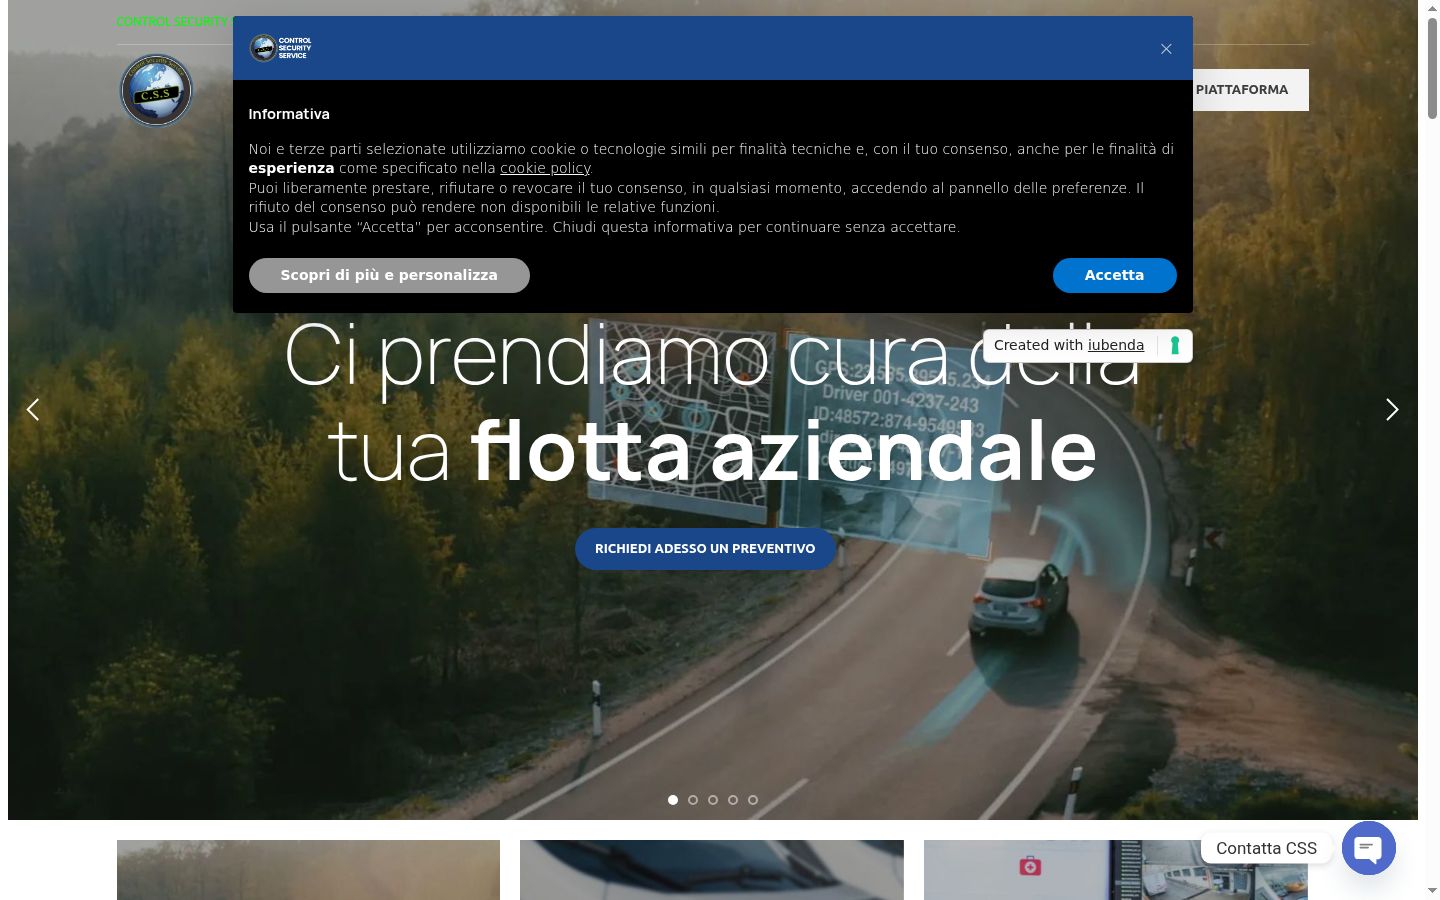The height and width of the screenshot is (900, 1440).
Task: Select the third carousel slide dot
Action: [713, 800]
